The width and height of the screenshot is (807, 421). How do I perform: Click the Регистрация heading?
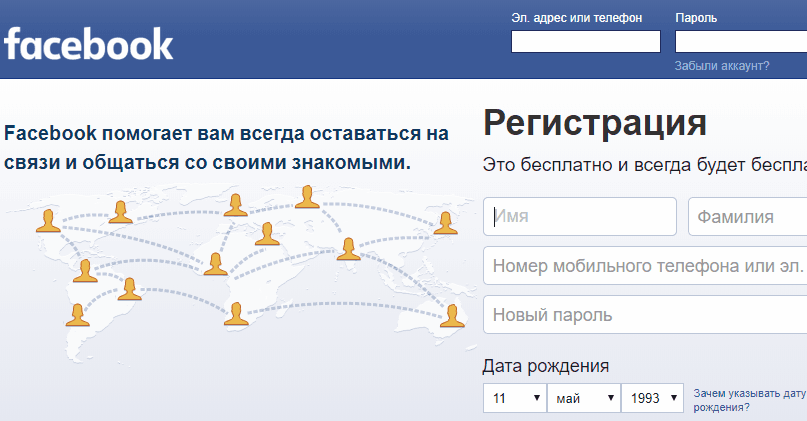(x=595, y=123)
